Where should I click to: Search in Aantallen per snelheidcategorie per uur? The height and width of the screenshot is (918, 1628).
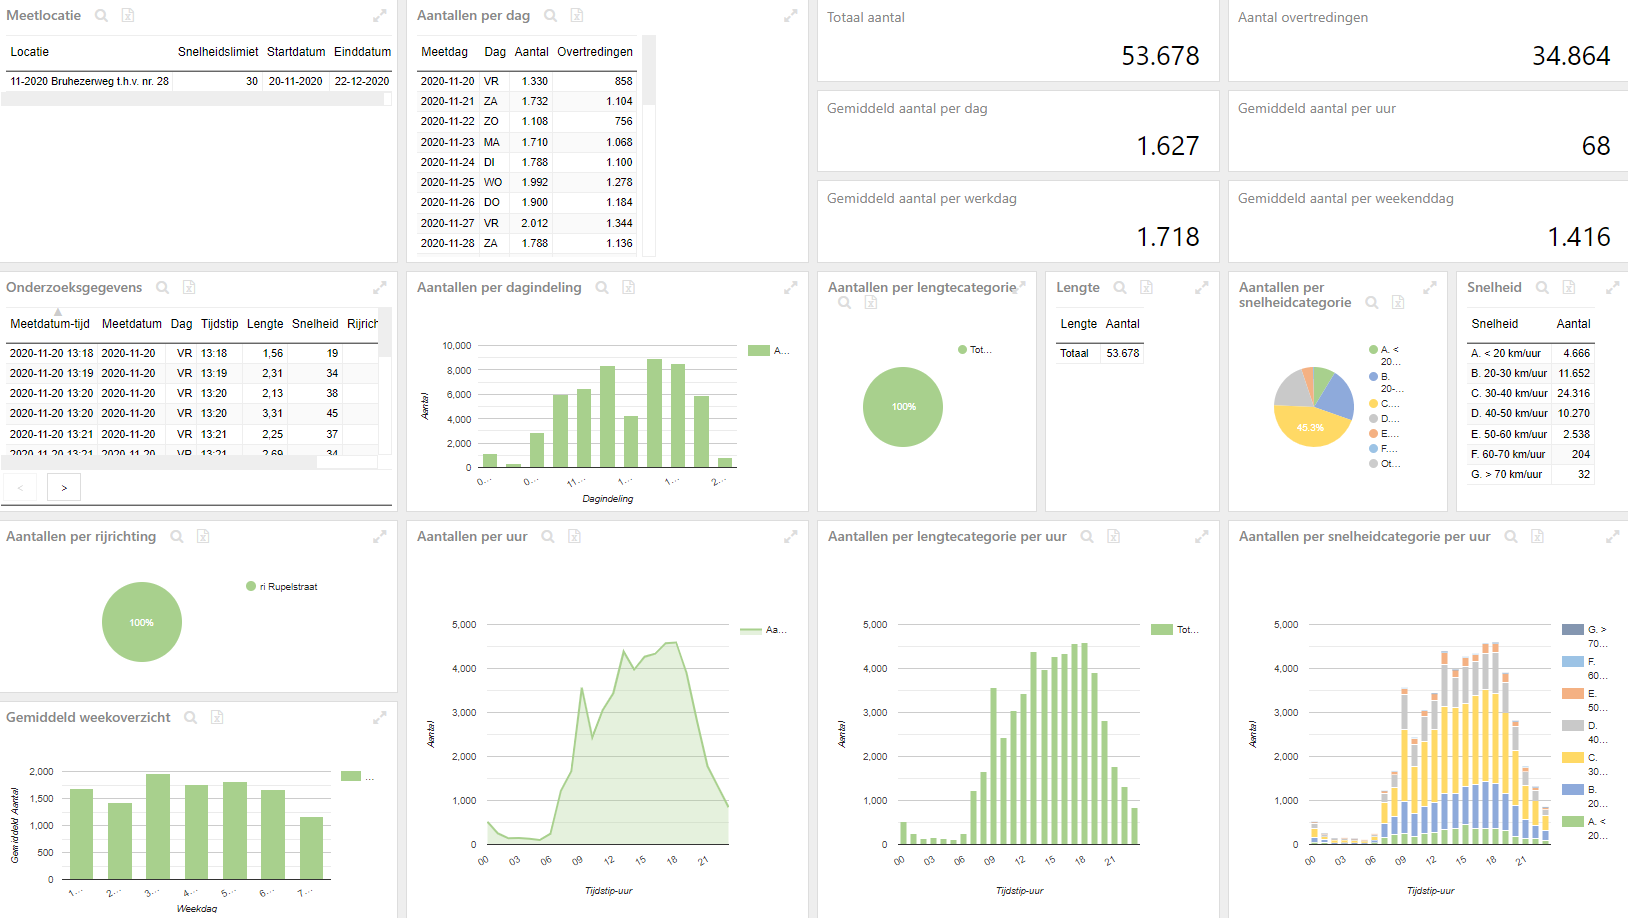click(x=1511, y=537)
